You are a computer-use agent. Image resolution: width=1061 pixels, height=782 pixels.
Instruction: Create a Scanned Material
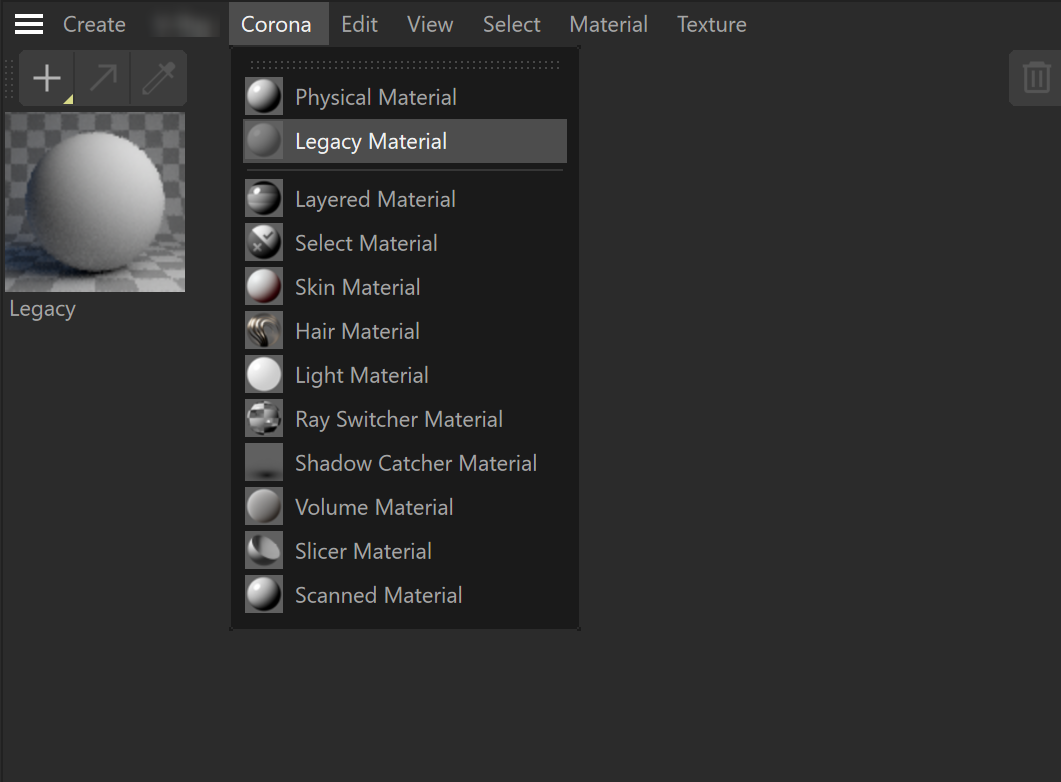405,595
